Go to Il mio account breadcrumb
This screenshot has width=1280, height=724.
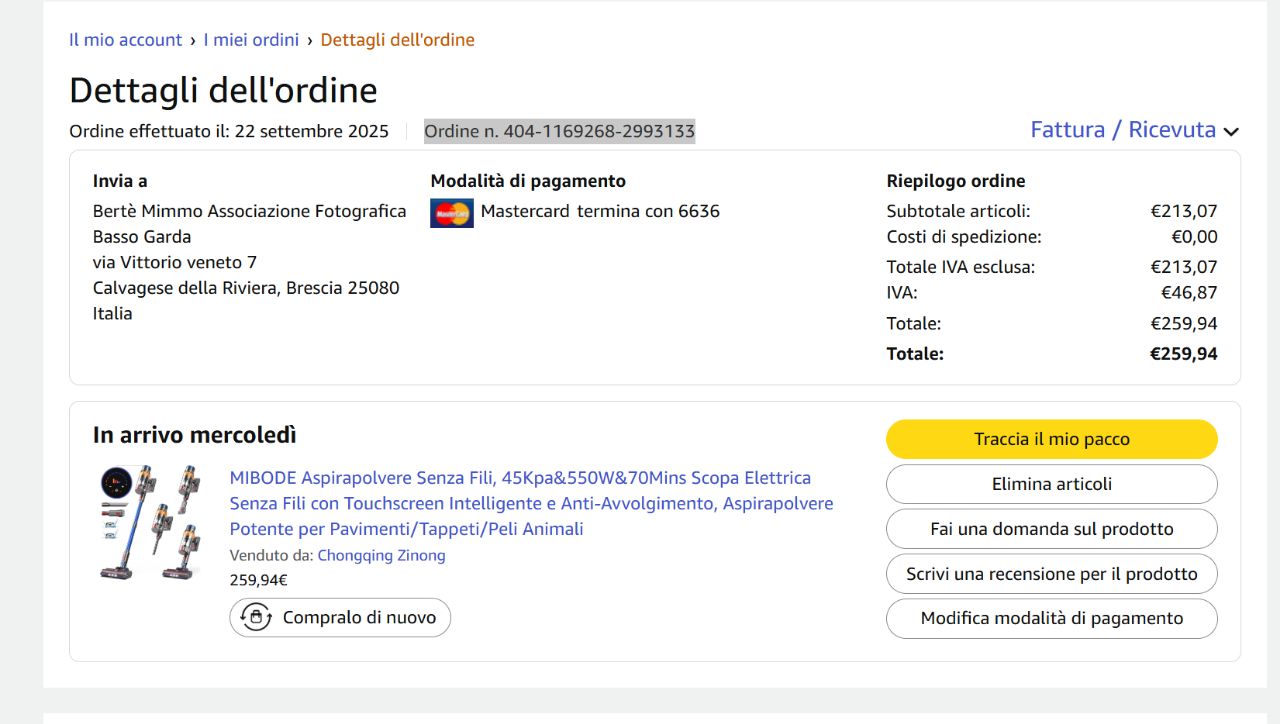click(125, 40)
